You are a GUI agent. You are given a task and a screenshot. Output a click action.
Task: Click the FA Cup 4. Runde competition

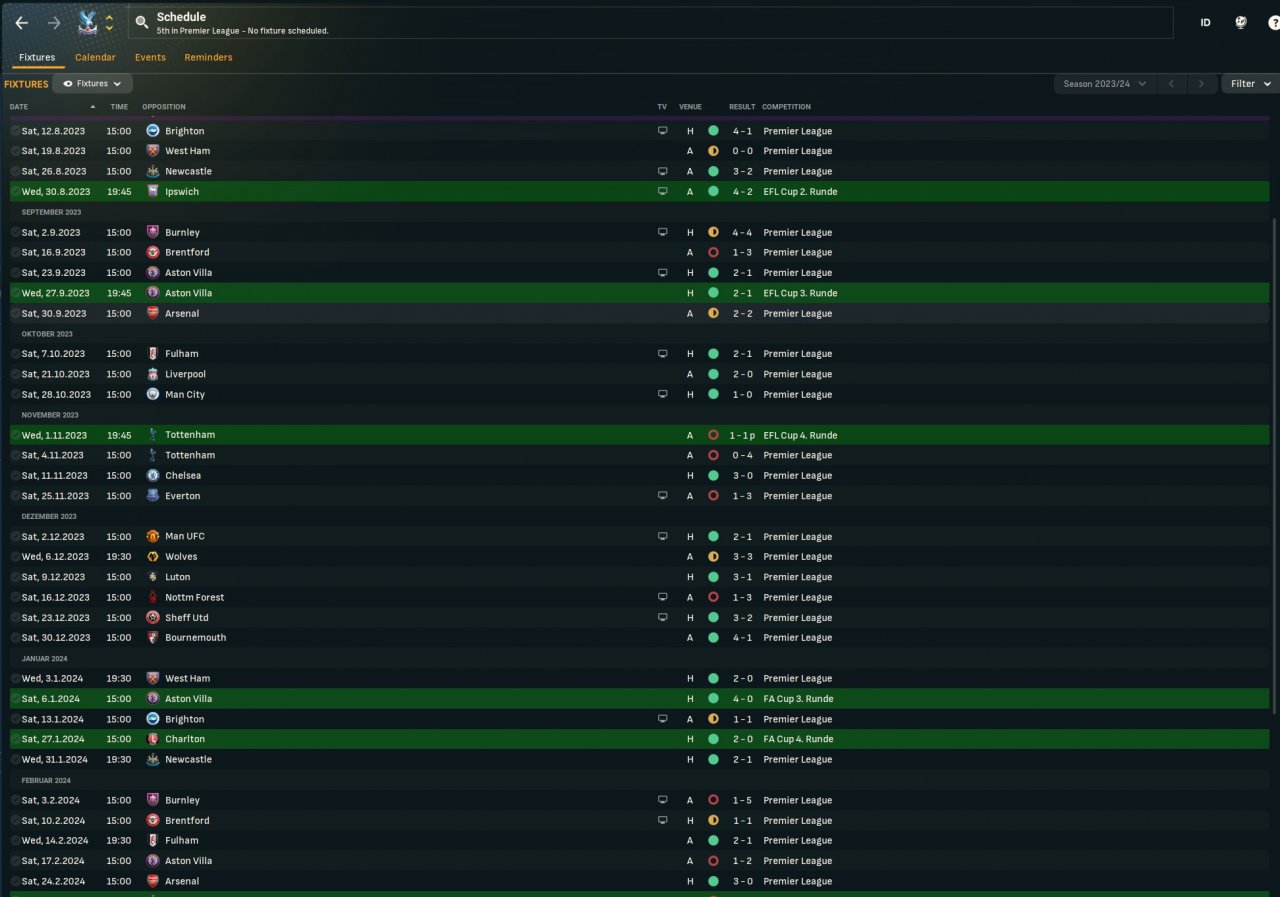tap(798, 739)
